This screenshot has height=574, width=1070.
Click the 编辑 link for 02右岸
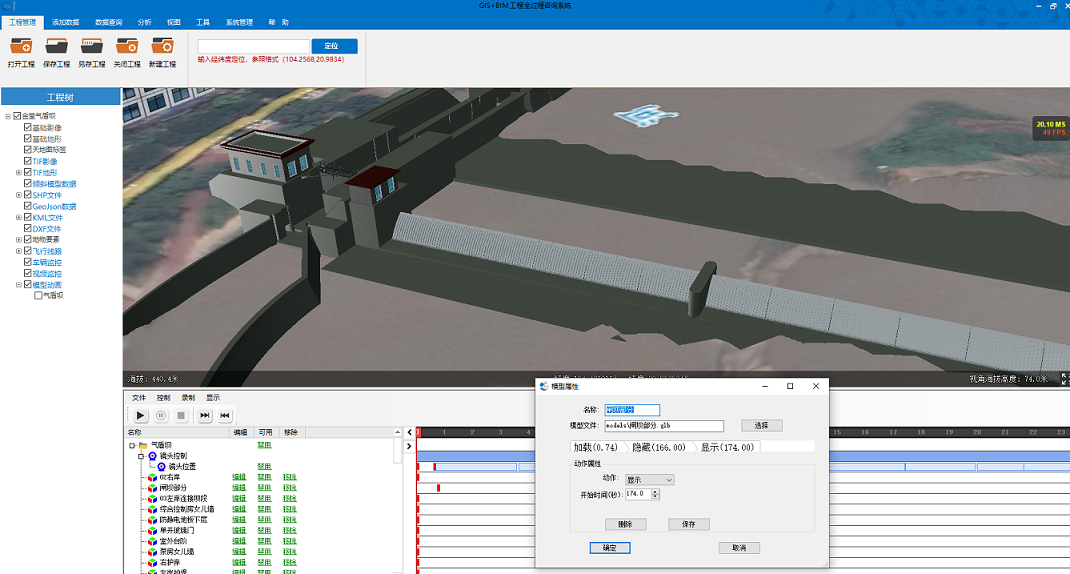239,477
